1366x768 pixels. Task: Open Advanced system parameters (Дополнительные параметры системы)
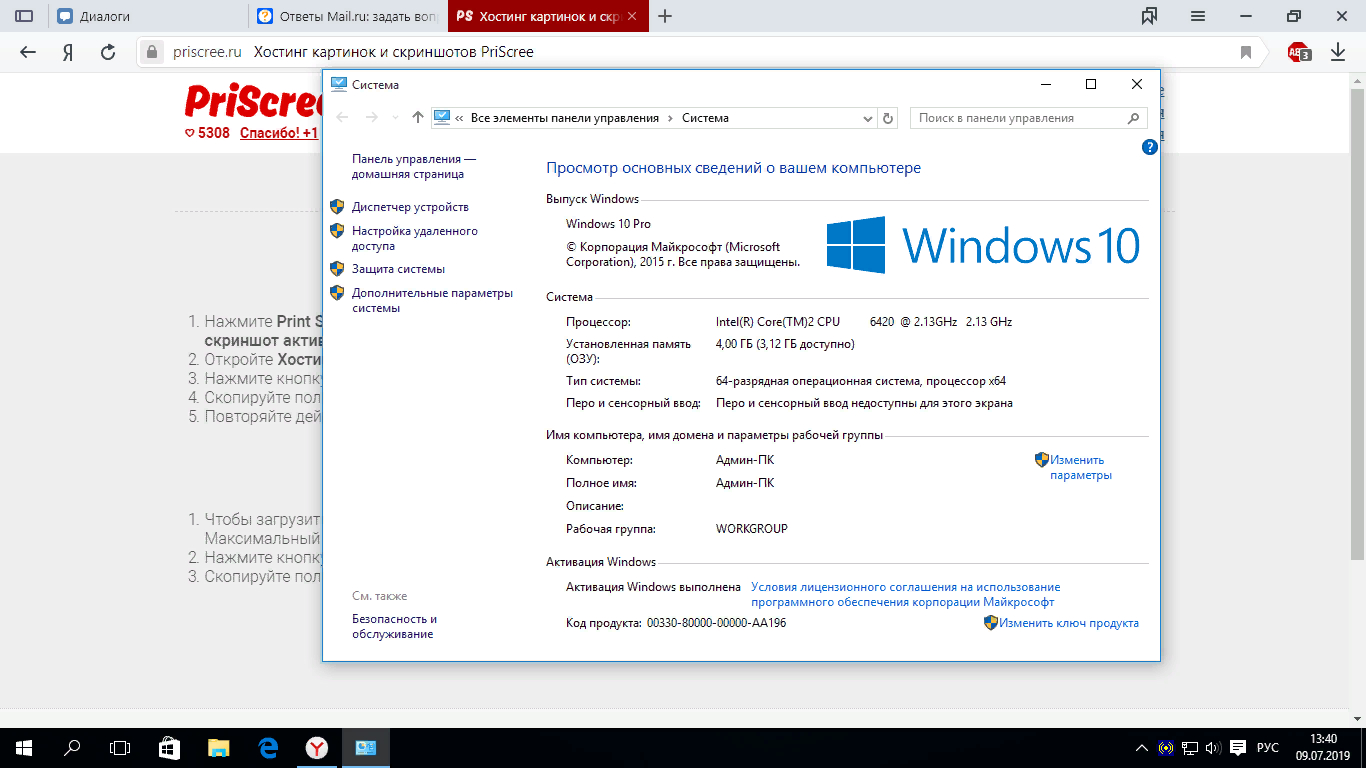[x=432, y=300]
